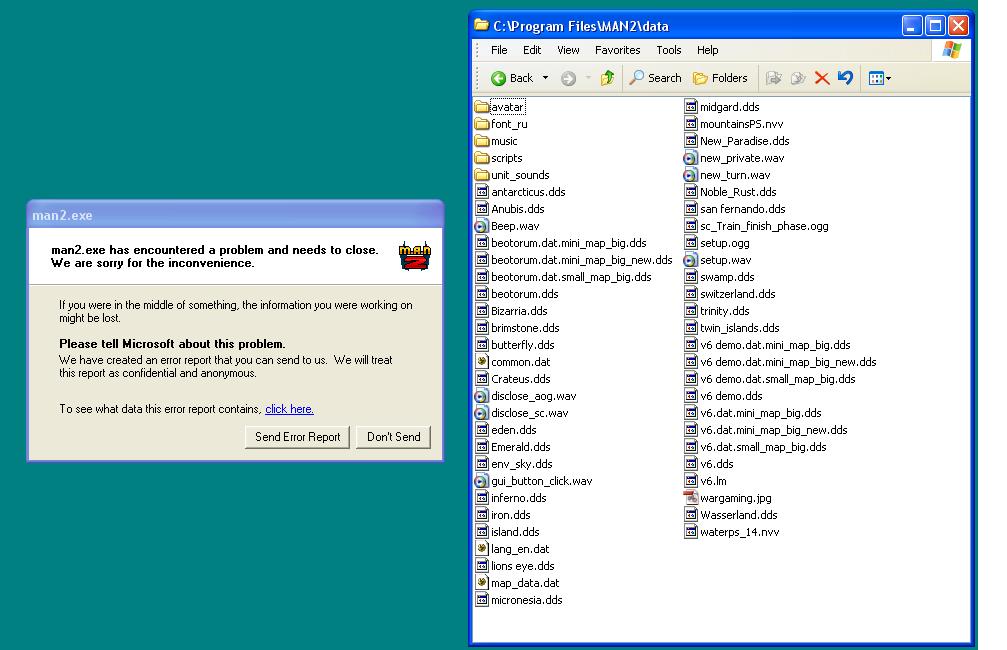The image size is (1007, 650).
Task: Click the Don't Send button
Action: point(394,437)
